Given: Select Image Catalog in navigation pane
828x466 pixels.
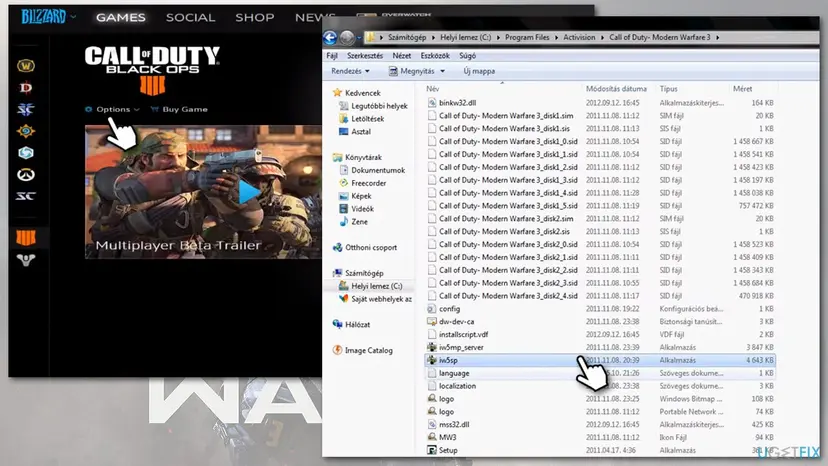Looking at the screenshot, I should [x=363, y=350].
